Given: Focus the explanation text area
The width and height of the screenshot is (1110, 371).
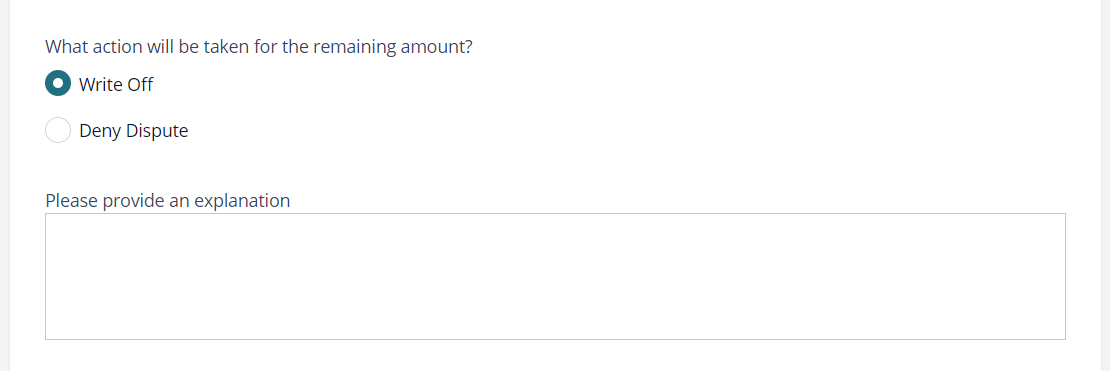Looking at the screenshot, I should [x=555, y=276].
